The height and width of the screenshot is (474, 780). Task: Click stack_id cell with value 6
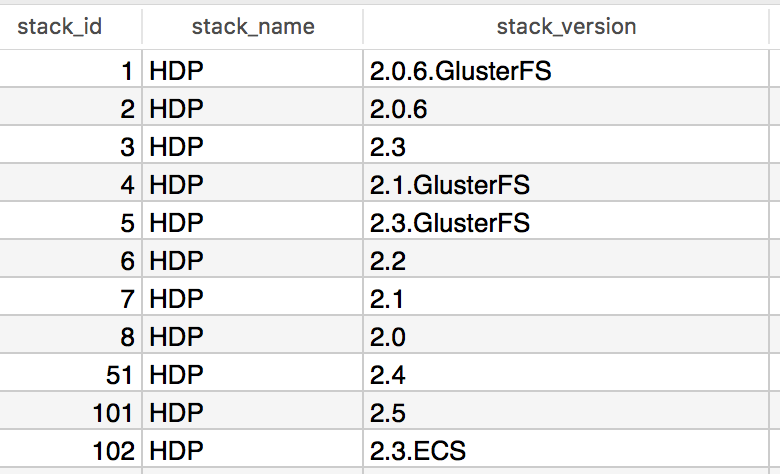[x=71, y=261]
